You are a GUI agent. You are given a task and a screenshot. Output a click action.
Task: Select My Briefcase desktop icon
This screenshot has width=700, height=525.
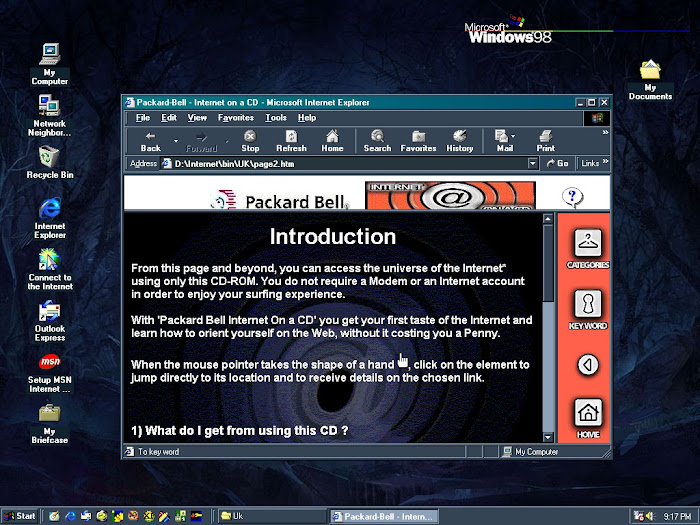point(50,424)
